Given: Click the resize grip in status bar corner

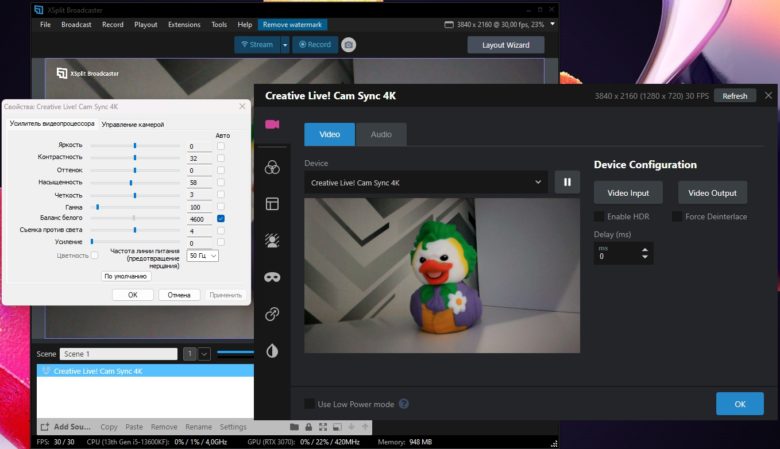Looking at the screenshot, I should point(554,443).
